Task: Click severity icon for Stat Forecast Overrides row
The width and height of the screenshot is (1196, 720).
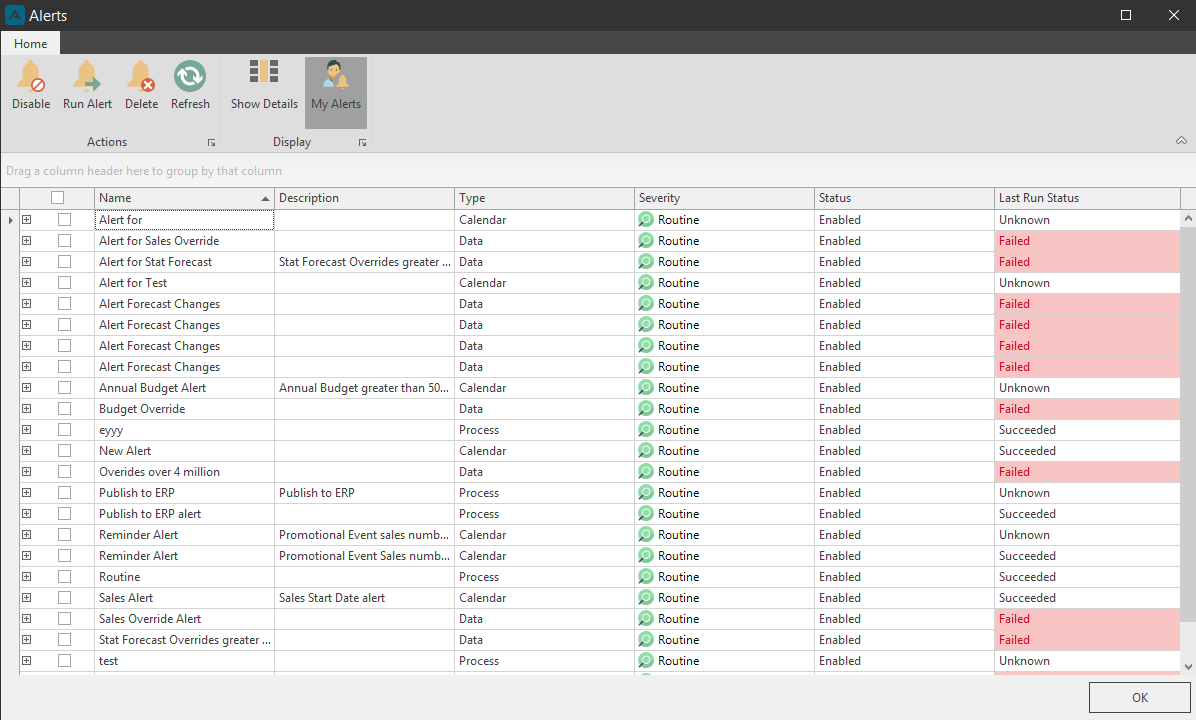Action: coord(646,640)
